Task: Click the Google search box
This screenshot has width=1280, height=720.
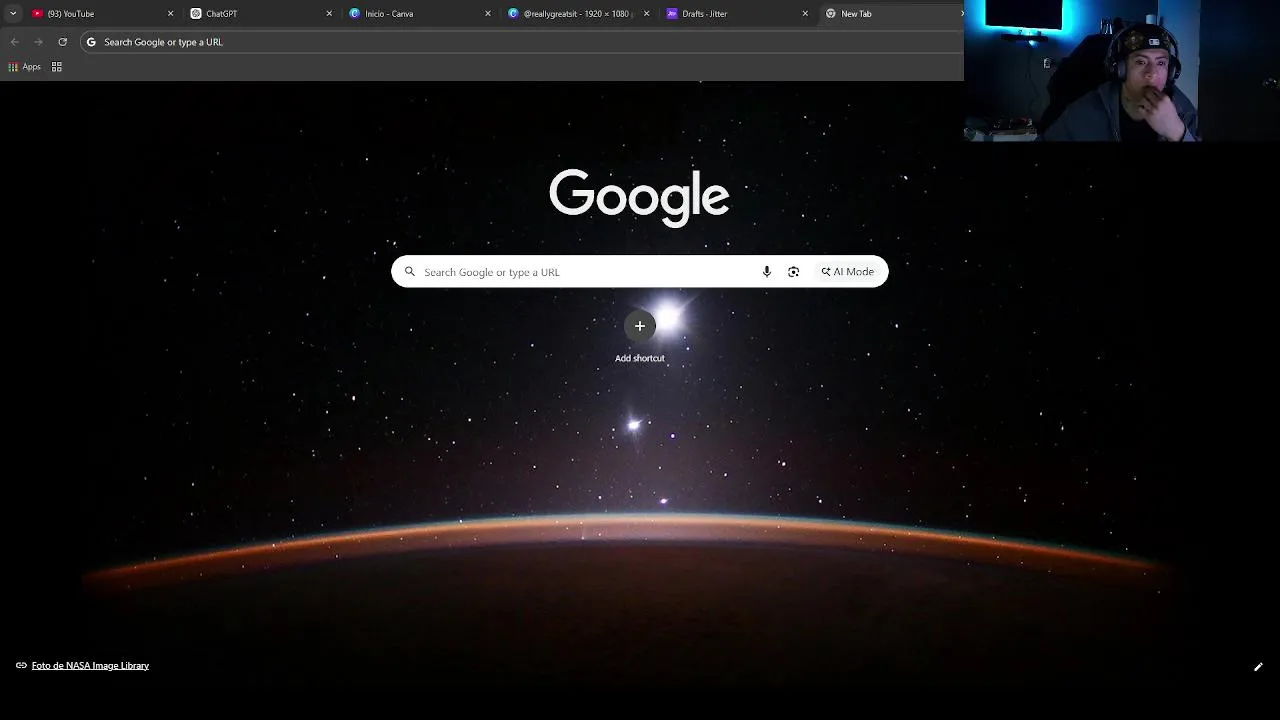Action: tap(639, 272)
